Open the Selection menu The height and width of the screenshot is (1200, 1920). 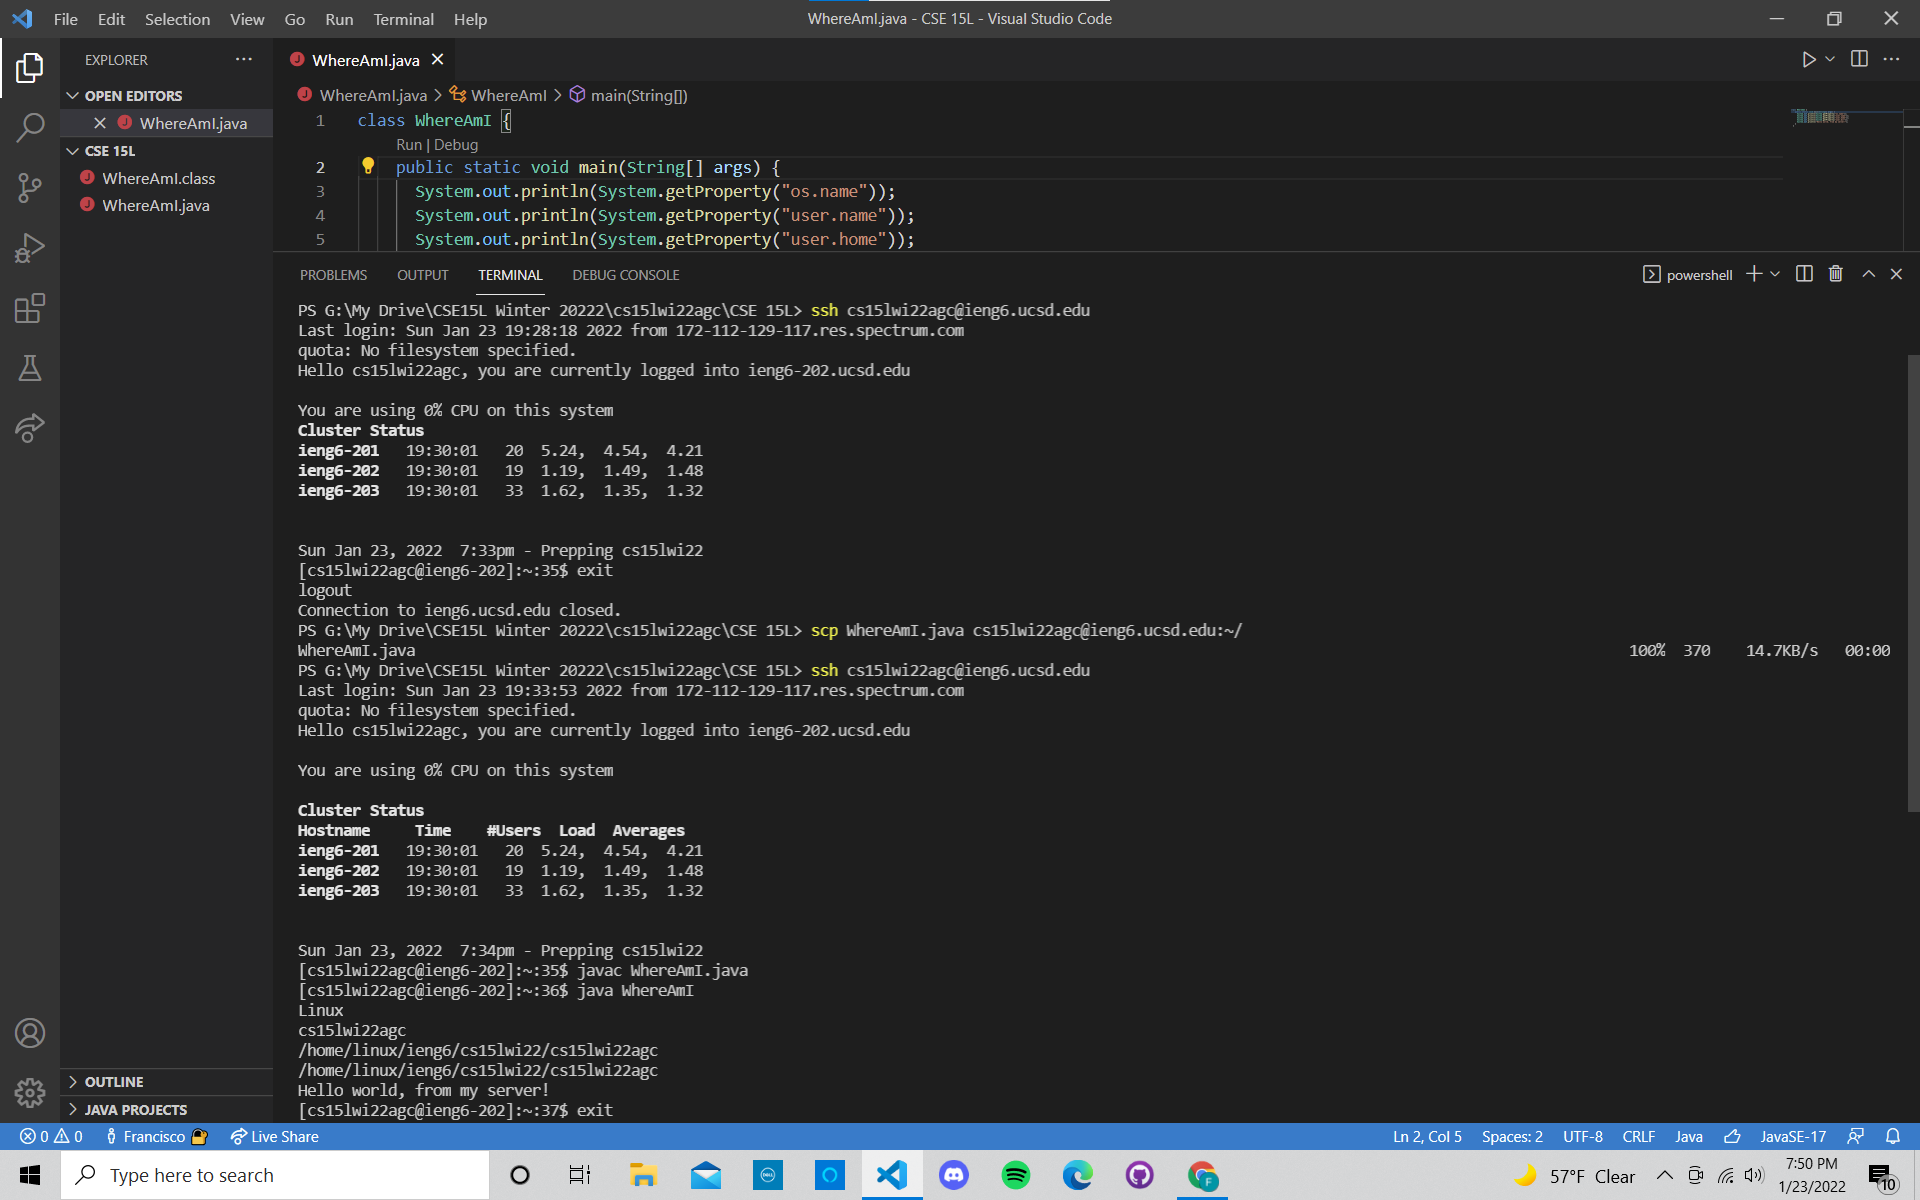coord(177,19)
